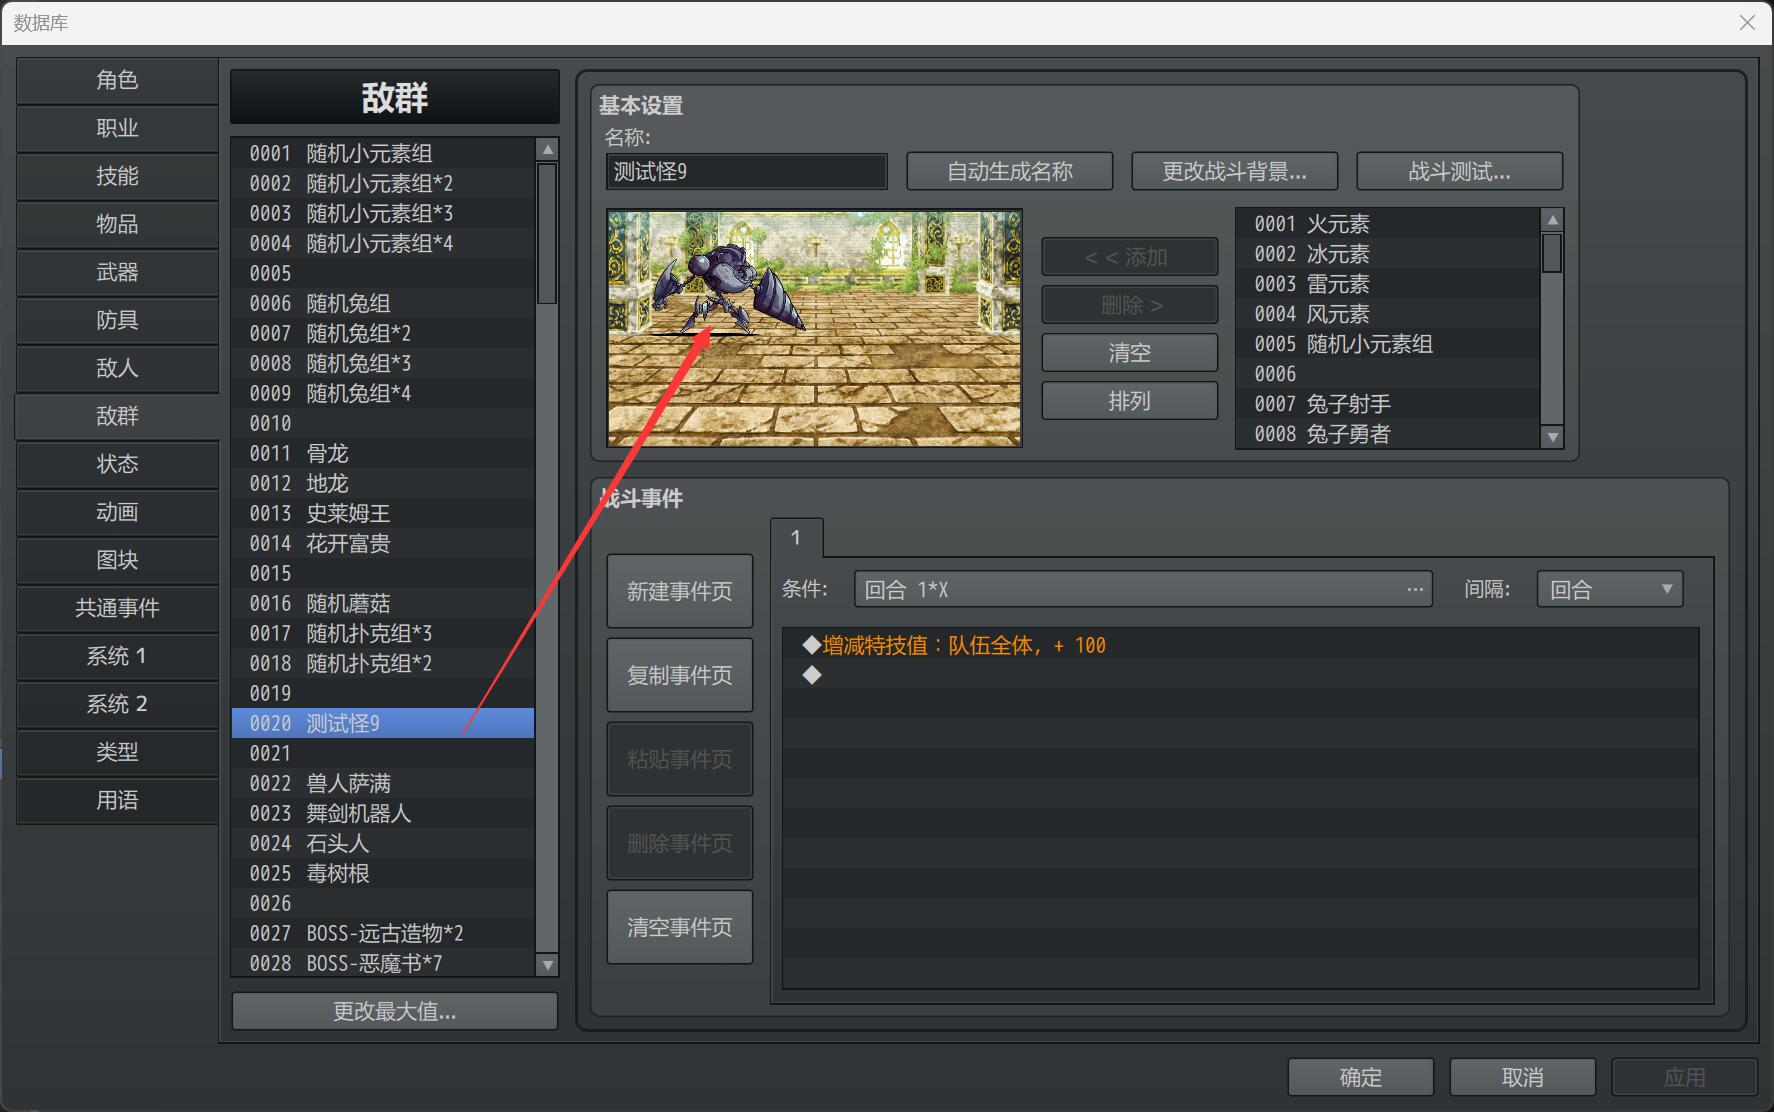Screen dimensions: 1774x1112
Task: Open the 间隔 回合 dropdown
Action: pos(1610,589)
